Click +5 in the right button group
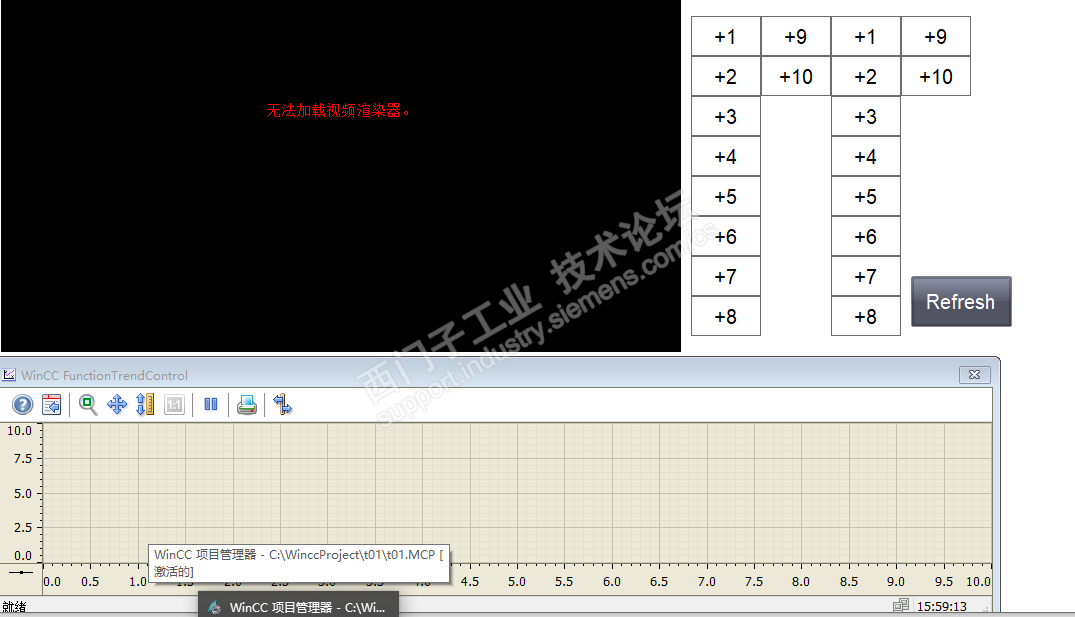Screen dimensions: 1075x617 point(865,196)
